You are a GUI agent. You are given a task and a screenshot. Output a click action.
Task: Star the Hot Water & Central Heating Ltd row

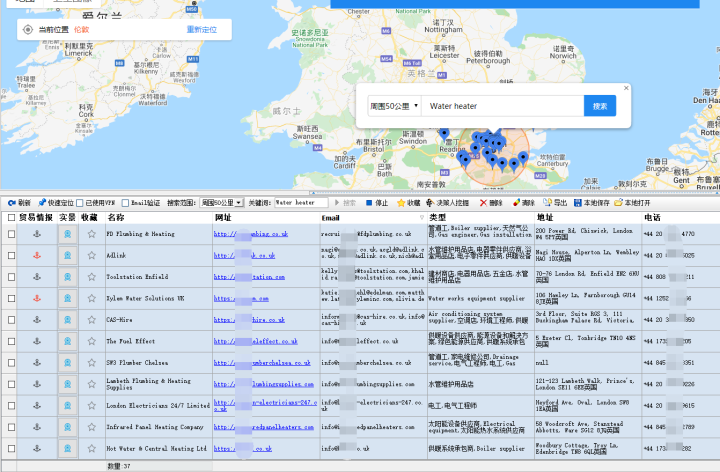click(x=91, y=449)
